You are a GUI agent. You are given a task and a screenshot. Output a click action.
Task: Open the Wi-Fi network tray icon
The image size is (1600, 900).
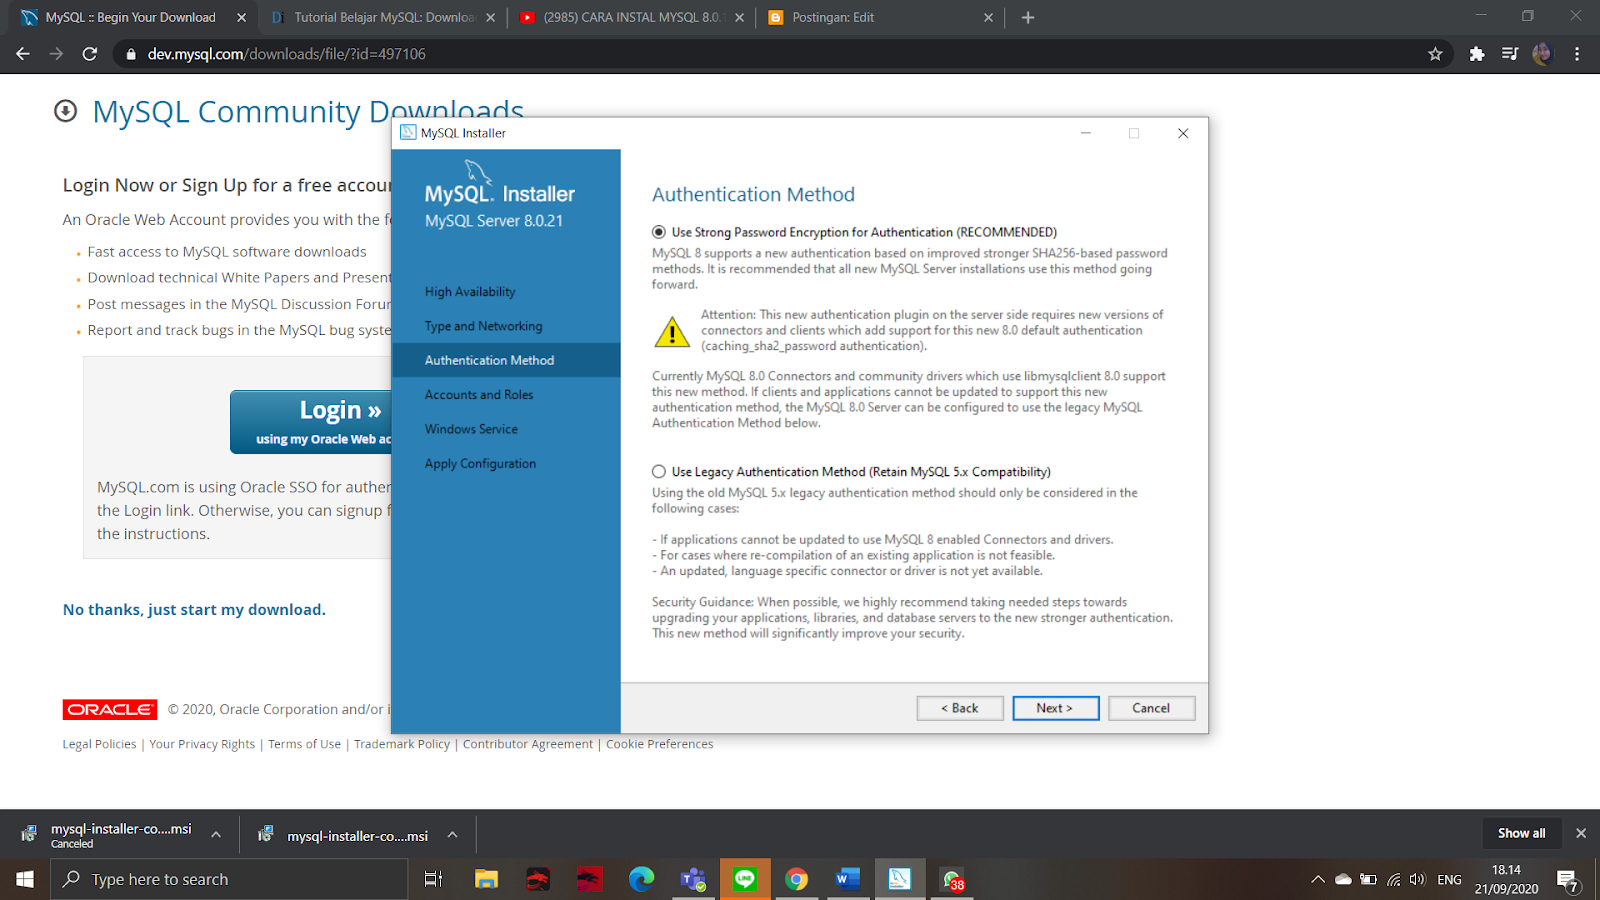1394,879
